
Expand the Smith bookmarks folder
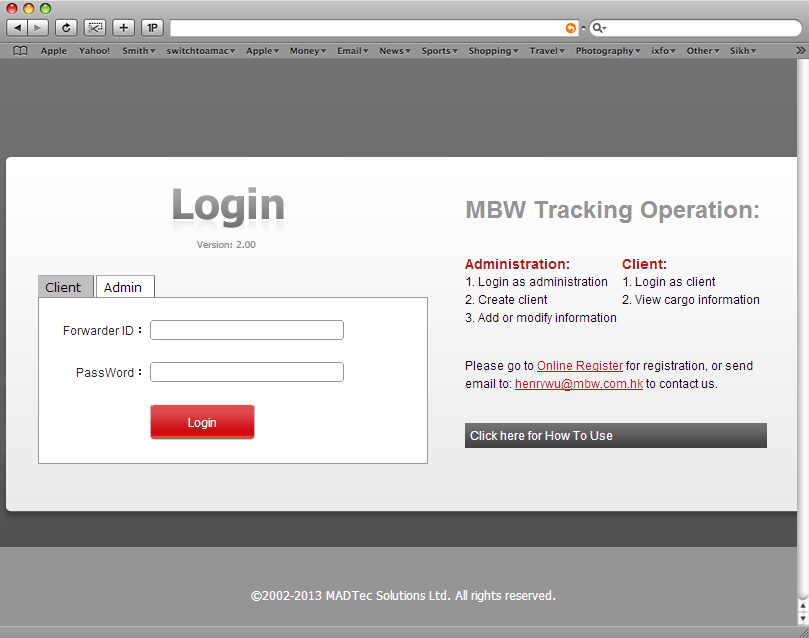(x=139, y=51)
